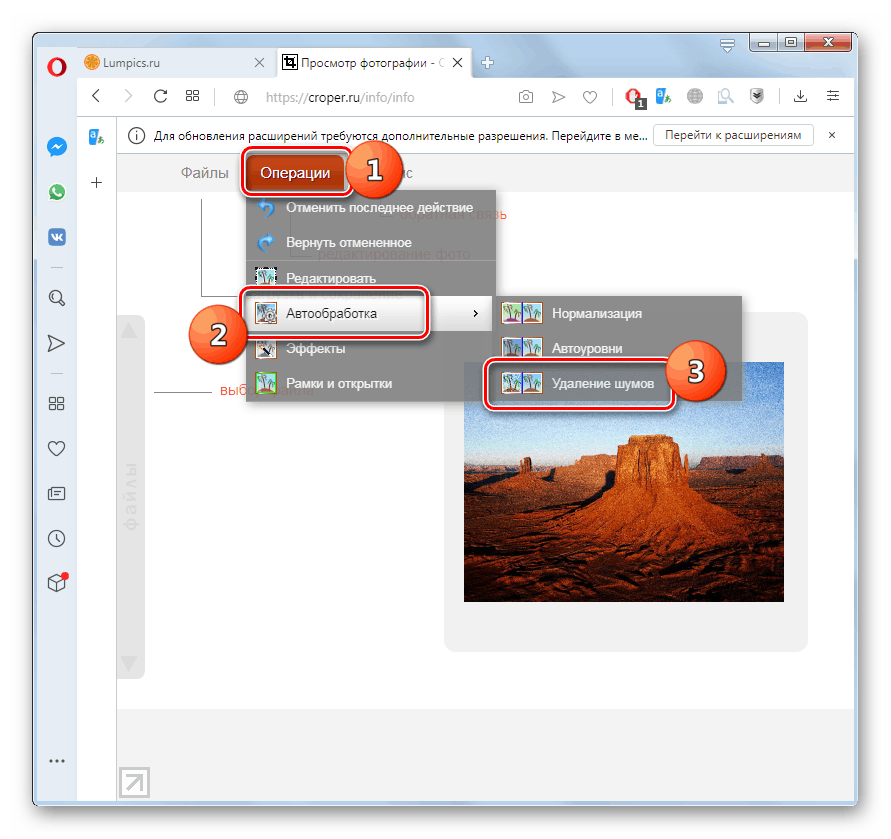Open My Flow arrow in sidebar
Image resolution: width=891 pixels, height=839 pixels.
click(x=56, y=343)
